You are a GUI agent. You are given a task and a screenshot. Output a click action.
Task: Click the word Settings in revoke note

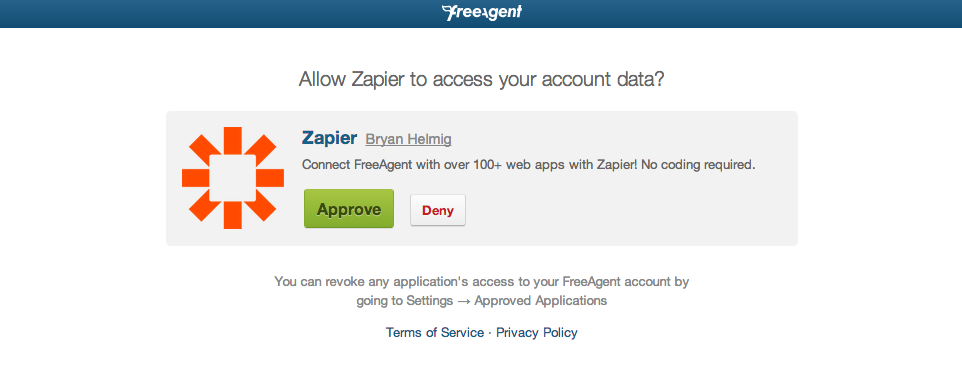pos(429,301)
